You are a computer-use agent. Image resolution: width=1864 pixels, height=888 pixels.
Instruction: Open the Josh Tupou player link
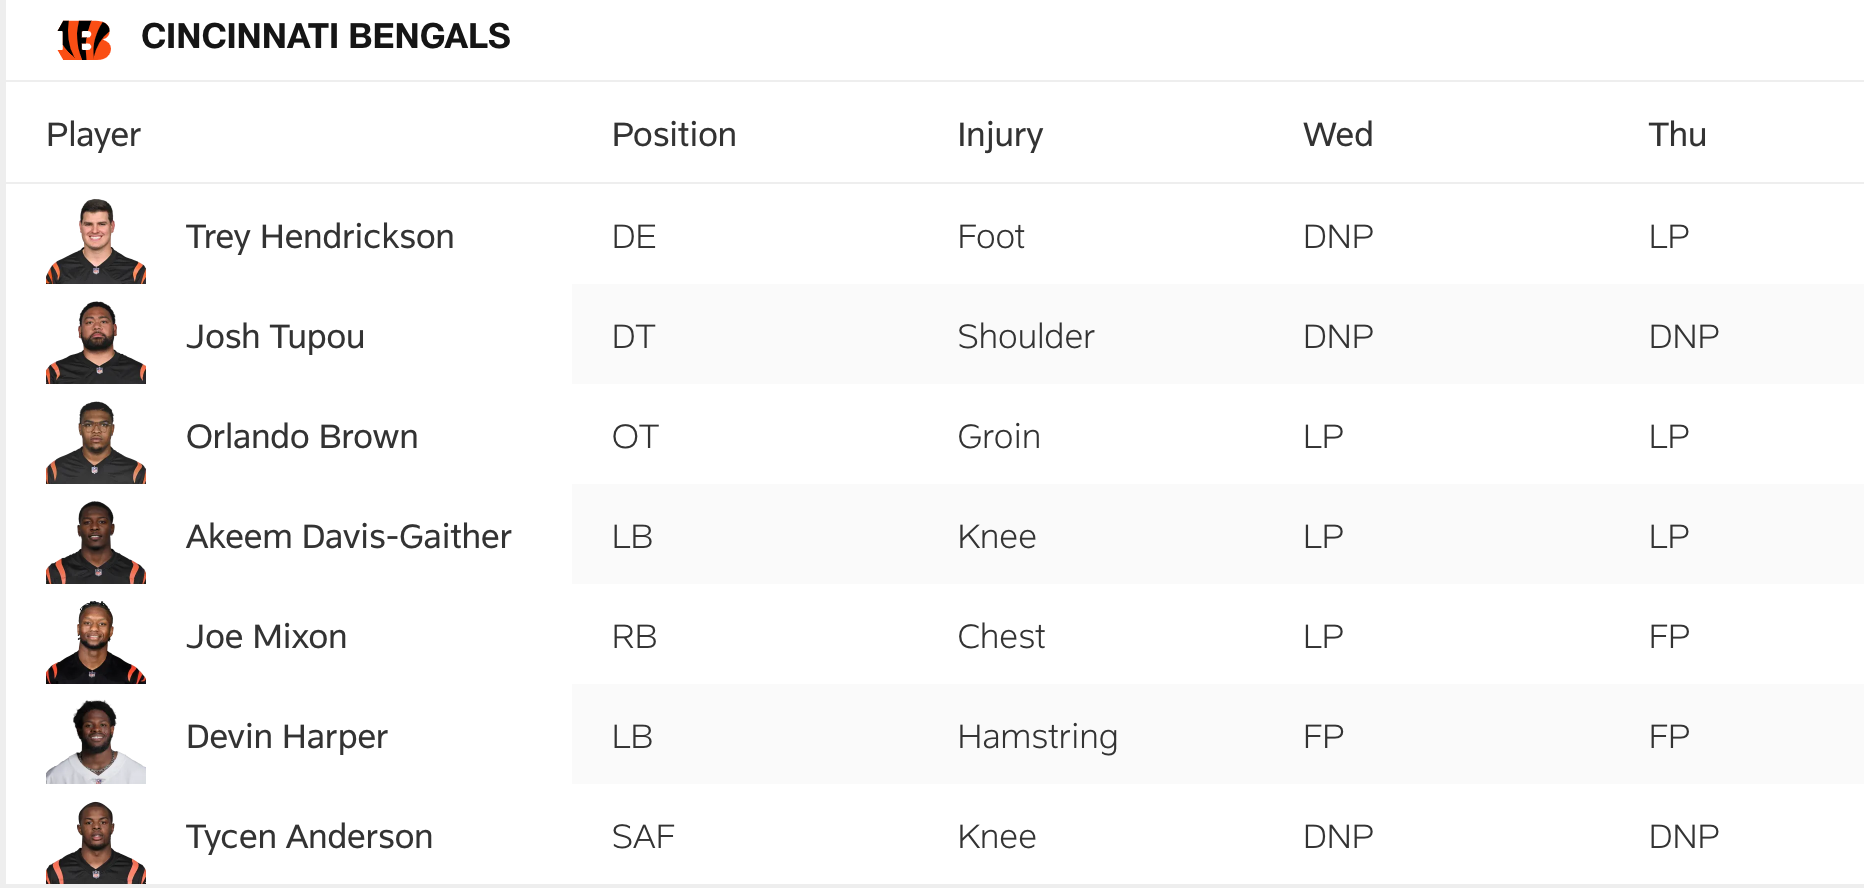click(275, 337)
